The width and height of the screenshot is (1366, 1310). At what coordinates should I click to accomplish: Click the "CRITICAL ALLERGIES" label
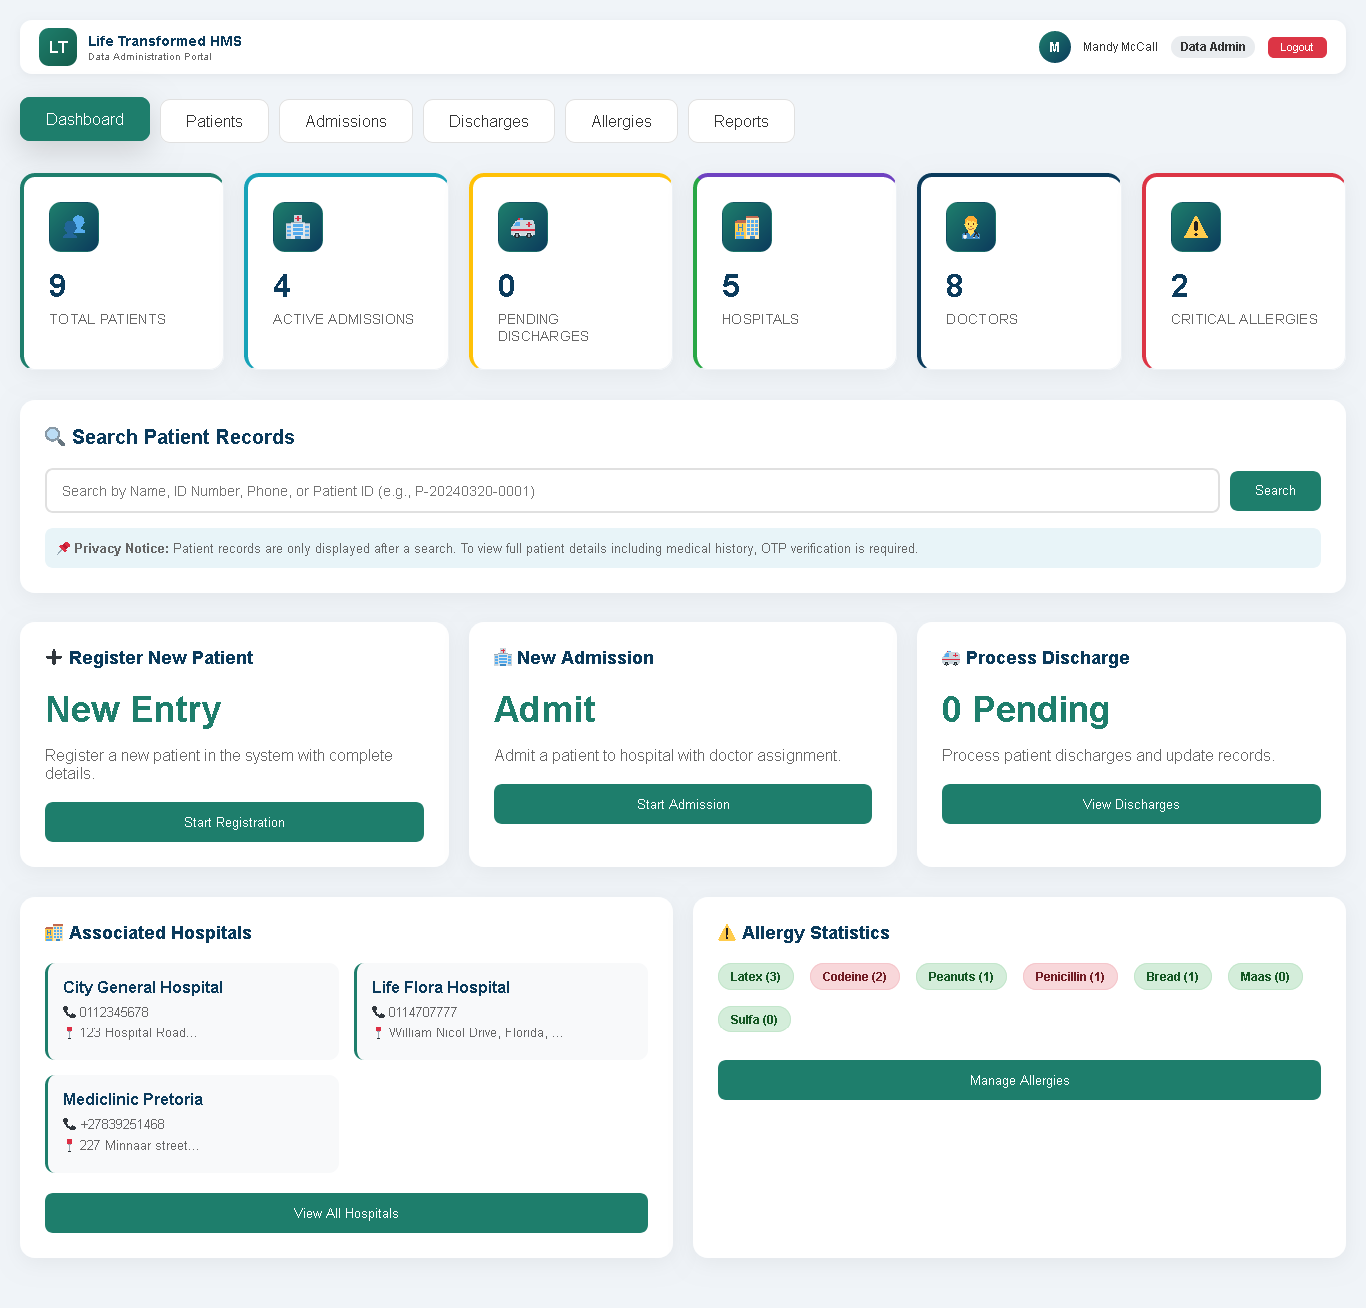coord(1244,319)
